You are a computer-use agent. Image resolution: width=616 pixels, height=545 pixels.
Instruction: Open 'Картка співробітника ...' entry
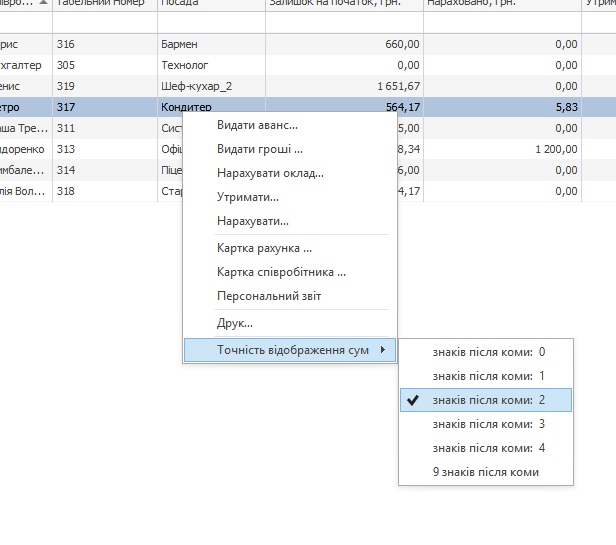pyautogui.click(x=281, y=271)
